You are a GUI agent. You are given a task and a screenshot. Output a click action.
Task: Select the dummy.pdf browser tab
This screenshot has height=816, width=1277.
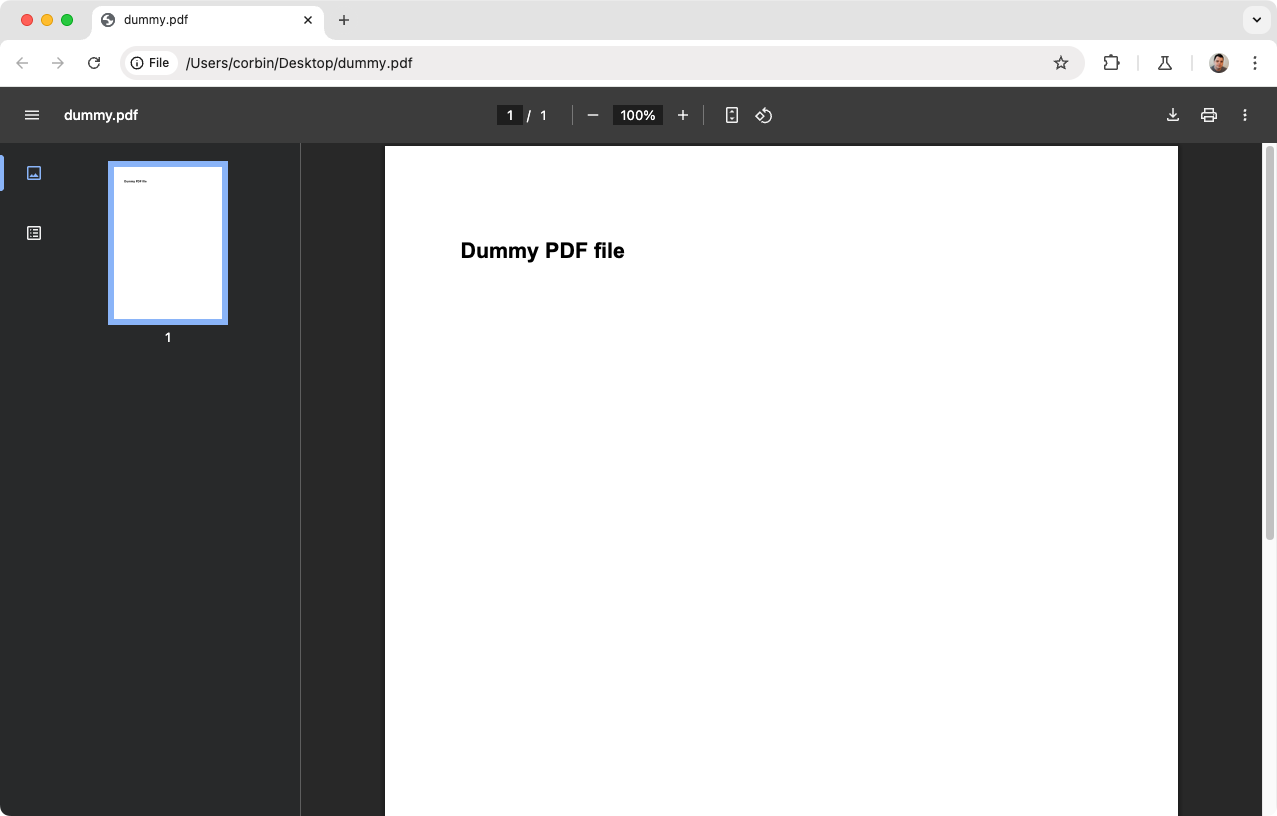[200, 20]
